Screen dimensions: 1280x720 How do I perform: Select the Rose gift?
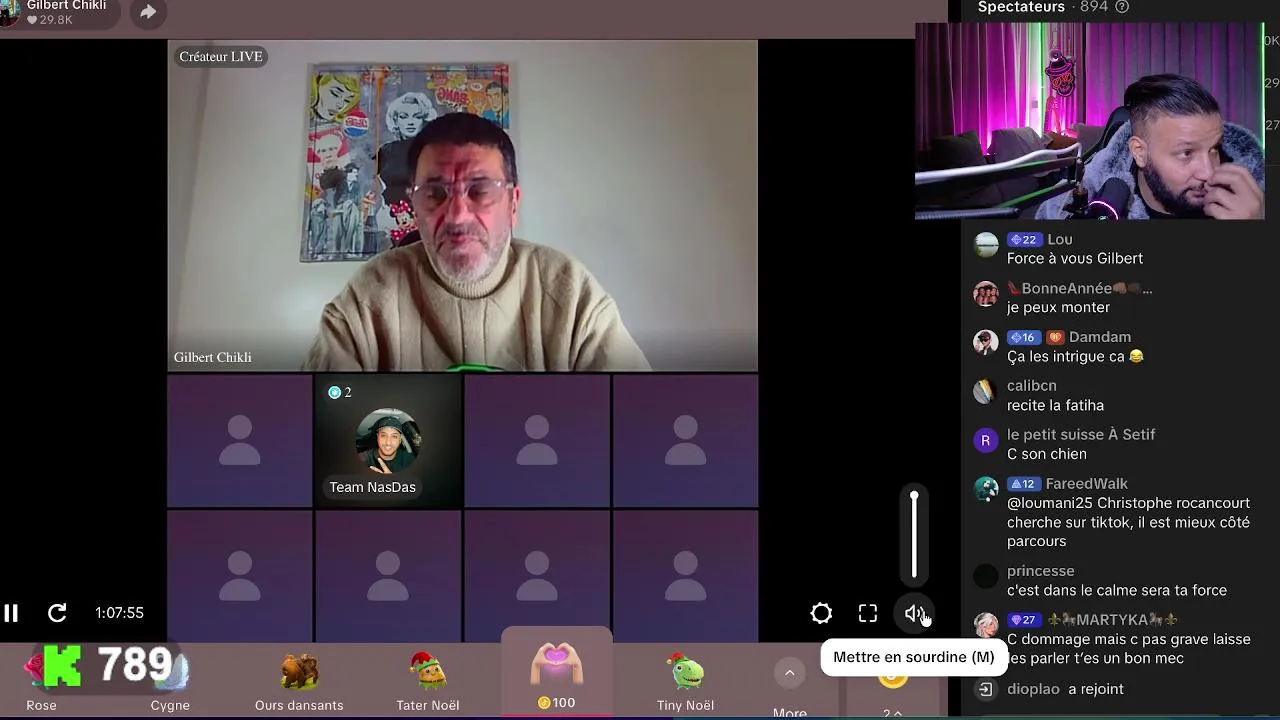point(41,680)
